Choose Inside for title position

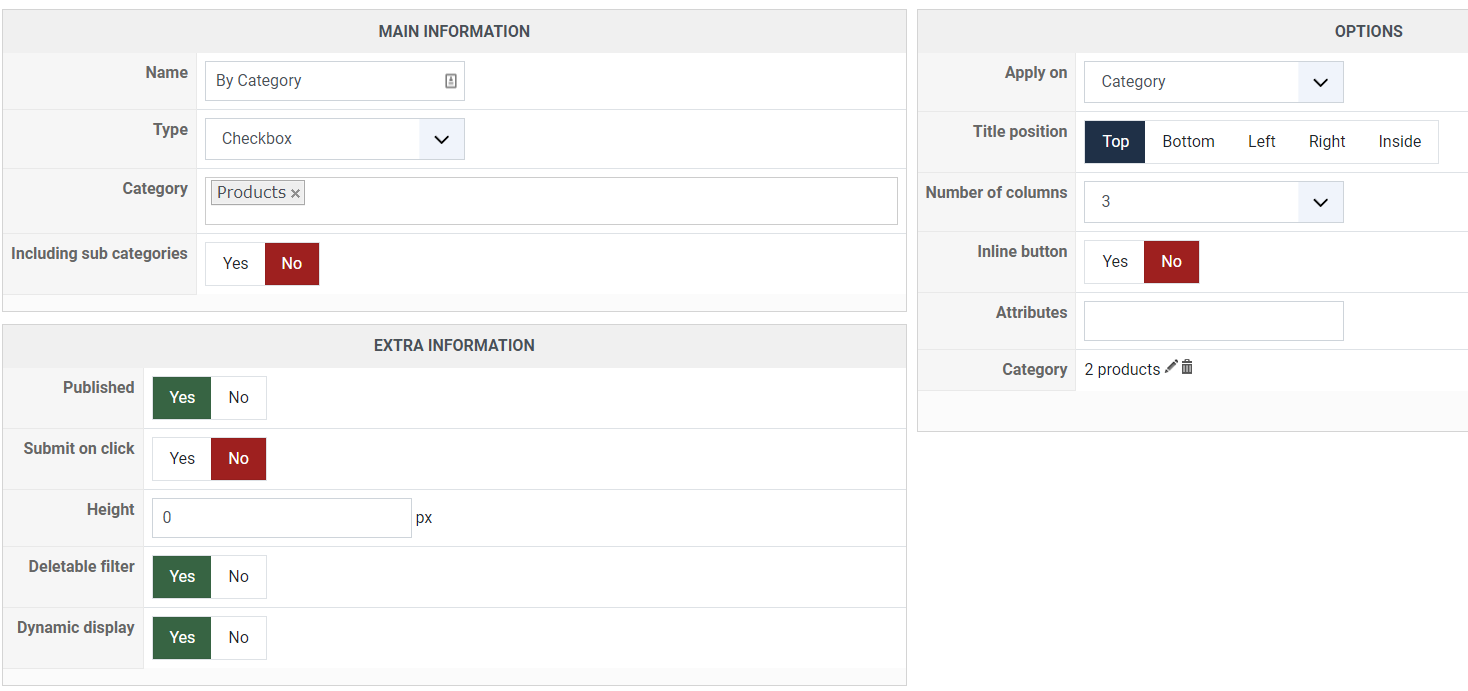click(1399, 142)
